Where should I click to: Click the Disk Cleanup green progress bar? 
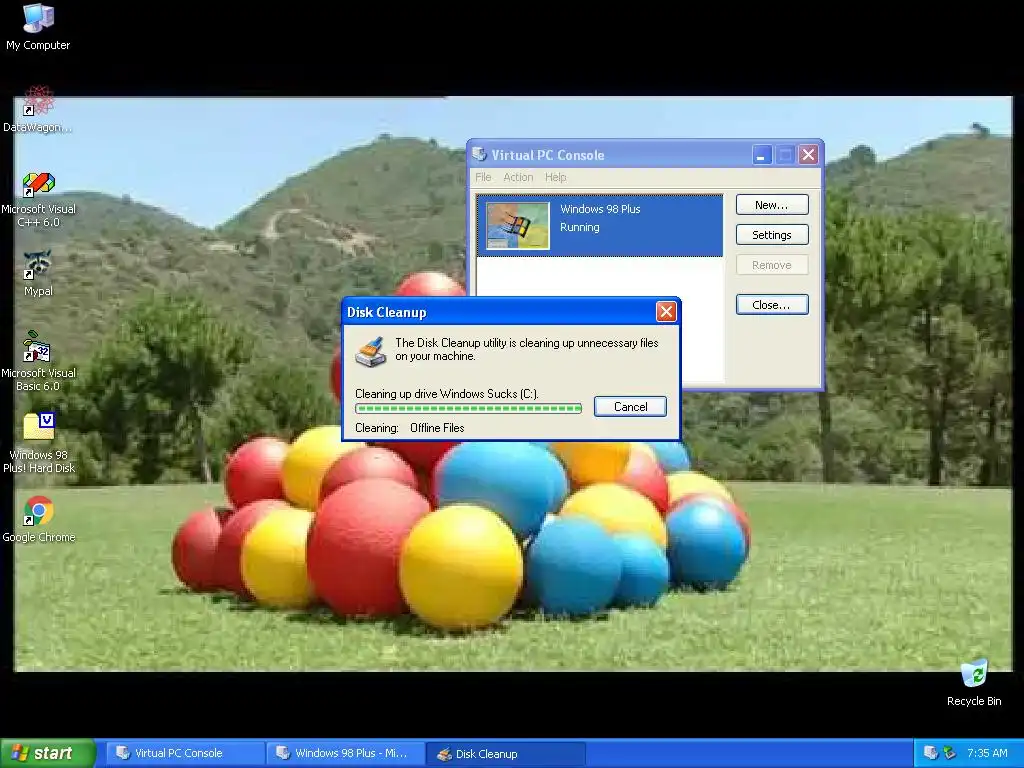coord(468,409)
